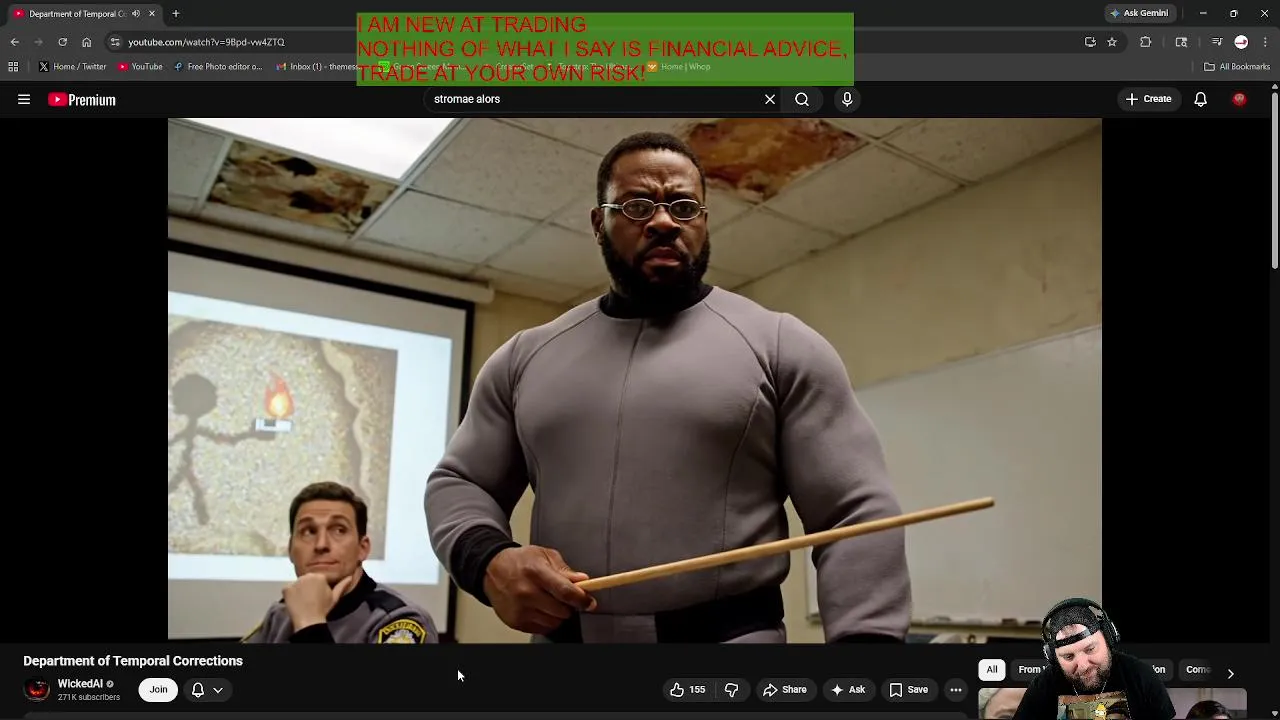Open the Ask AI button

pos(848,689)
